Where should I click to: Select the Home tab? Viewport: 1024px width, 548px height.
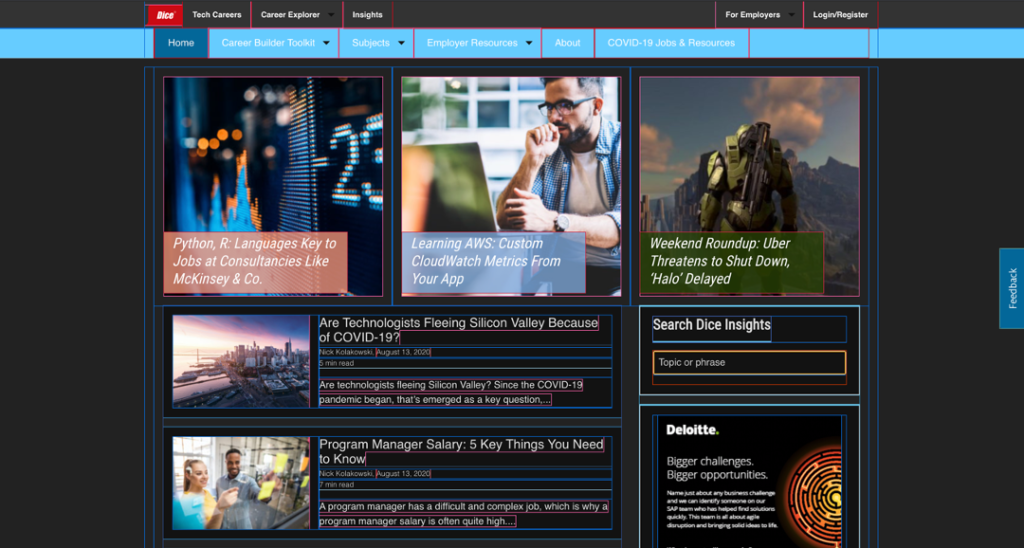[181, 43]
